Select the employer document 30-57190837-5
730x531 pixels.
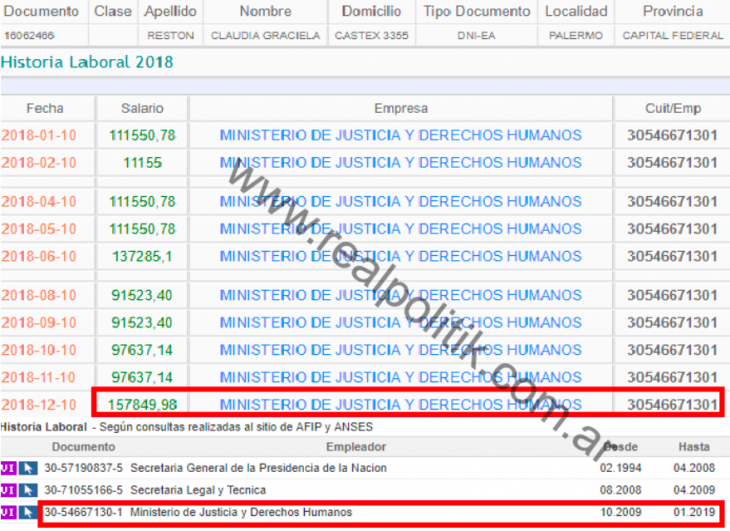click(x=83, y=468)
